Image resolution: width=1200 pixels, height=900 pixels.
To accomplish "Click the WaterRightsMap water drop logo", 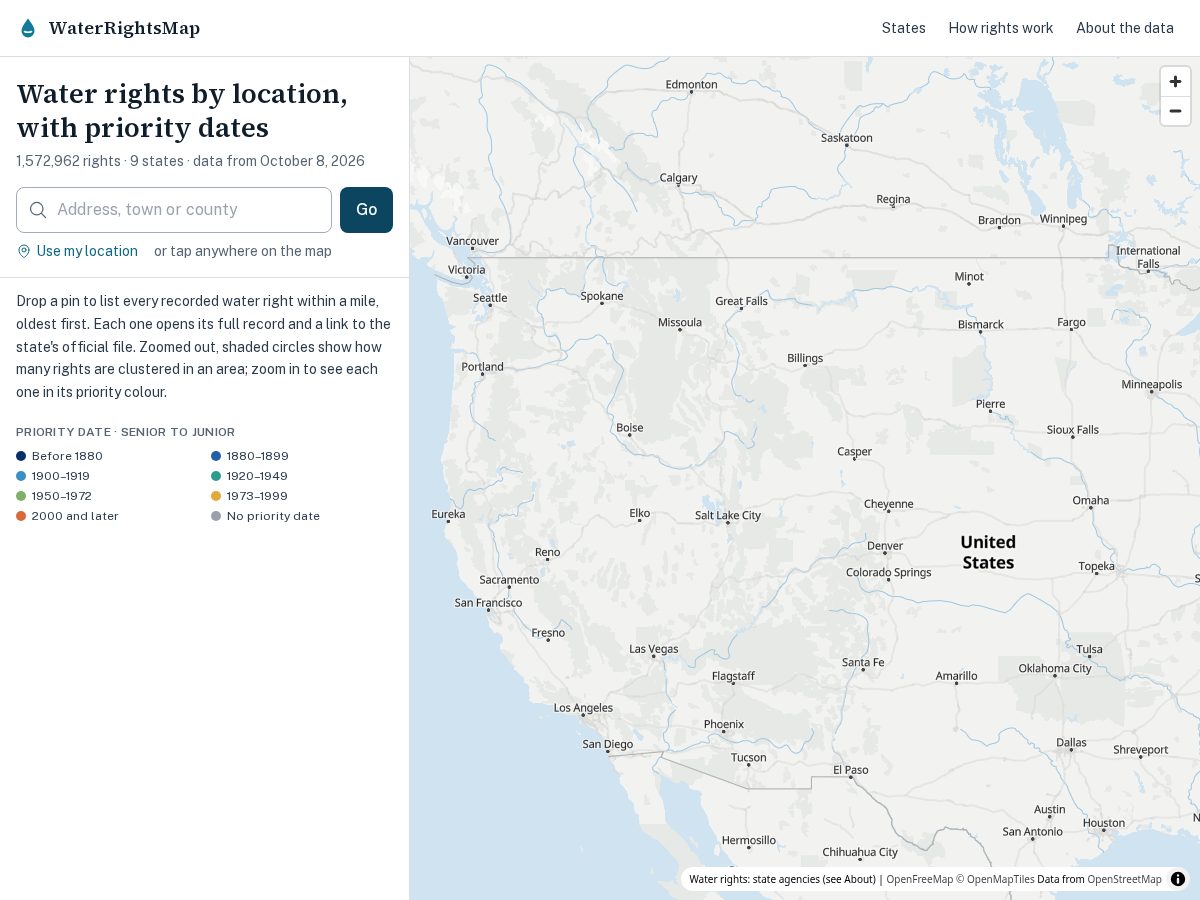I will 28,28.
